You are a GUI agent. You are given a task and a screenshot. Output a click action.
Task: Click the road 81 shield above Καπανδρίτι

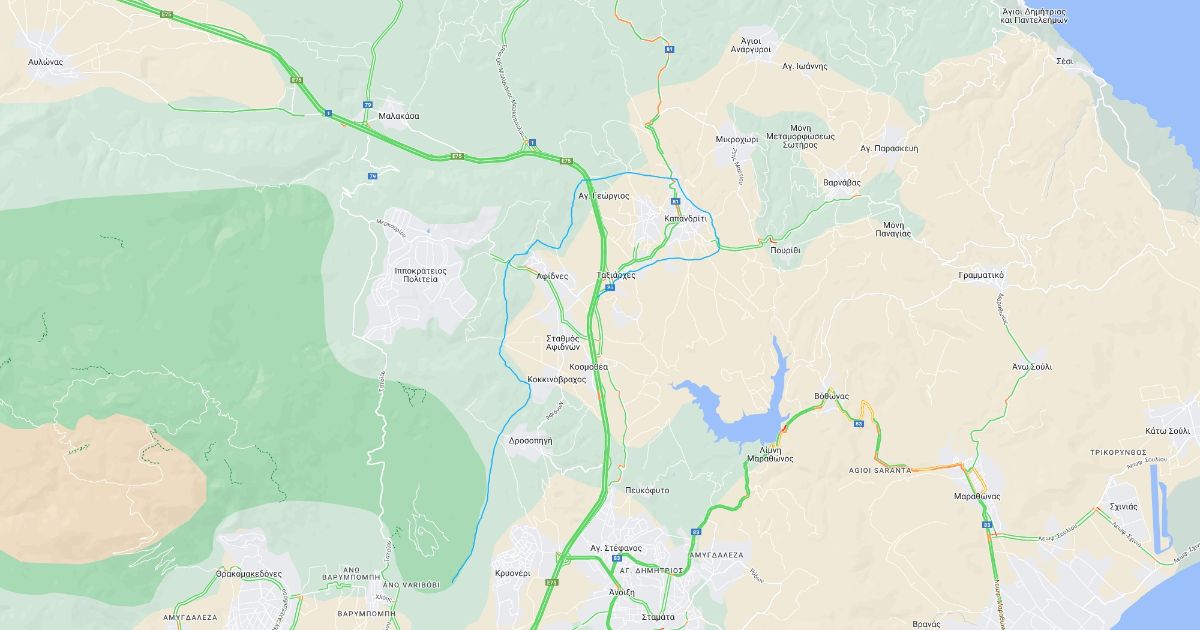(674, 201)
